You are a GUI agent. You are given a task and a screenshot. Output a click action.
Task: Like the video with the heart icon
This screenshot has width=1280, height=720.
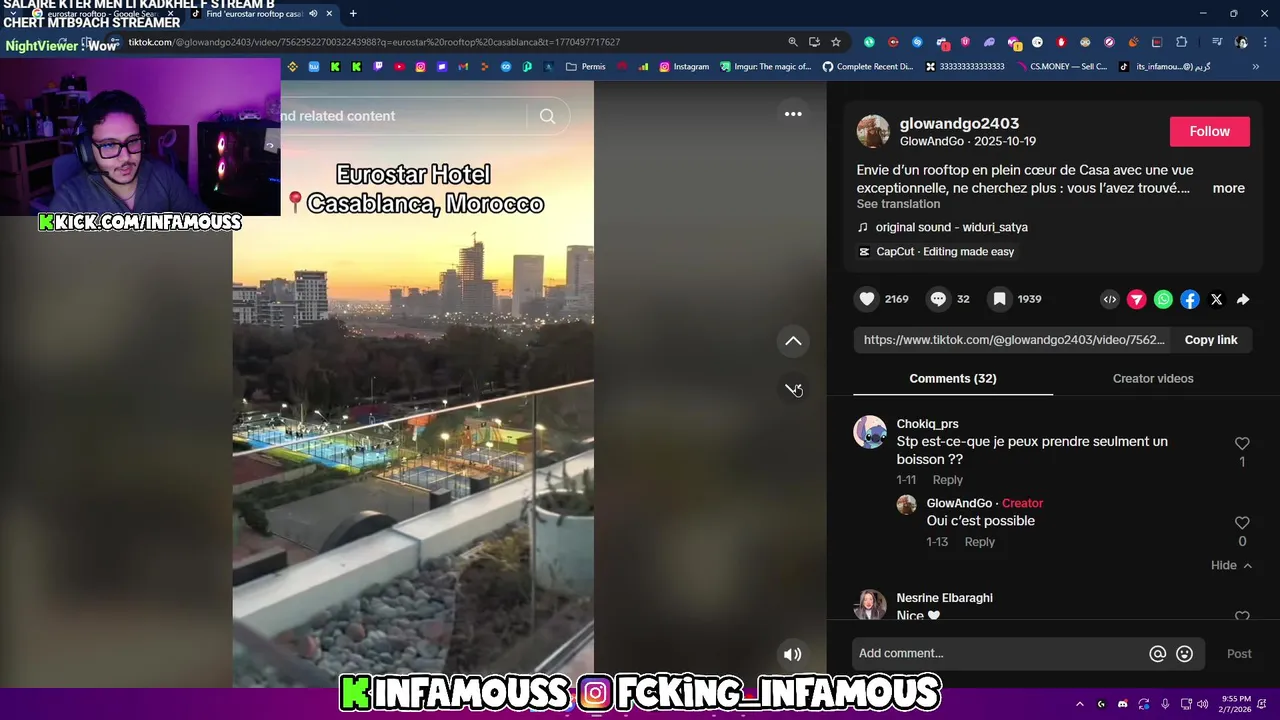point(867,299)
